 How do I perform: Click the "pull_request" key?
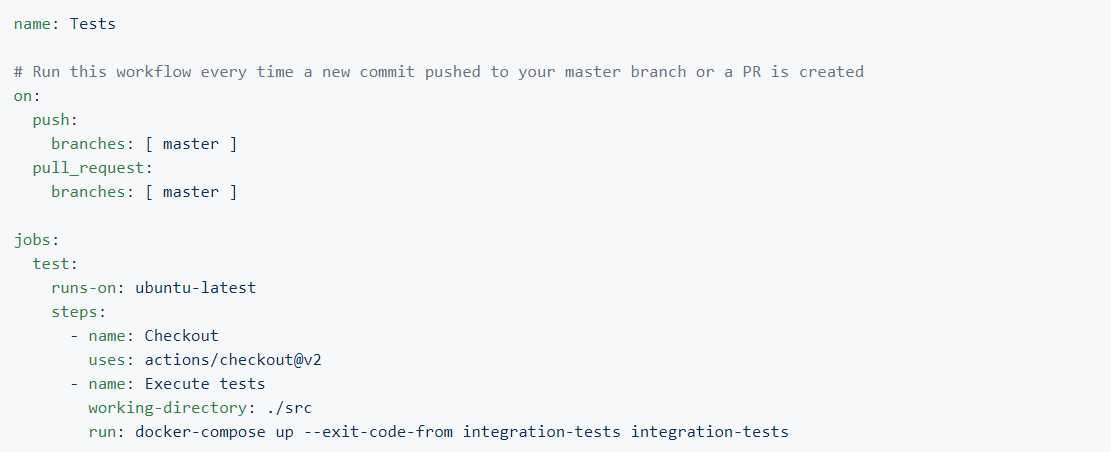pos(88,167)
